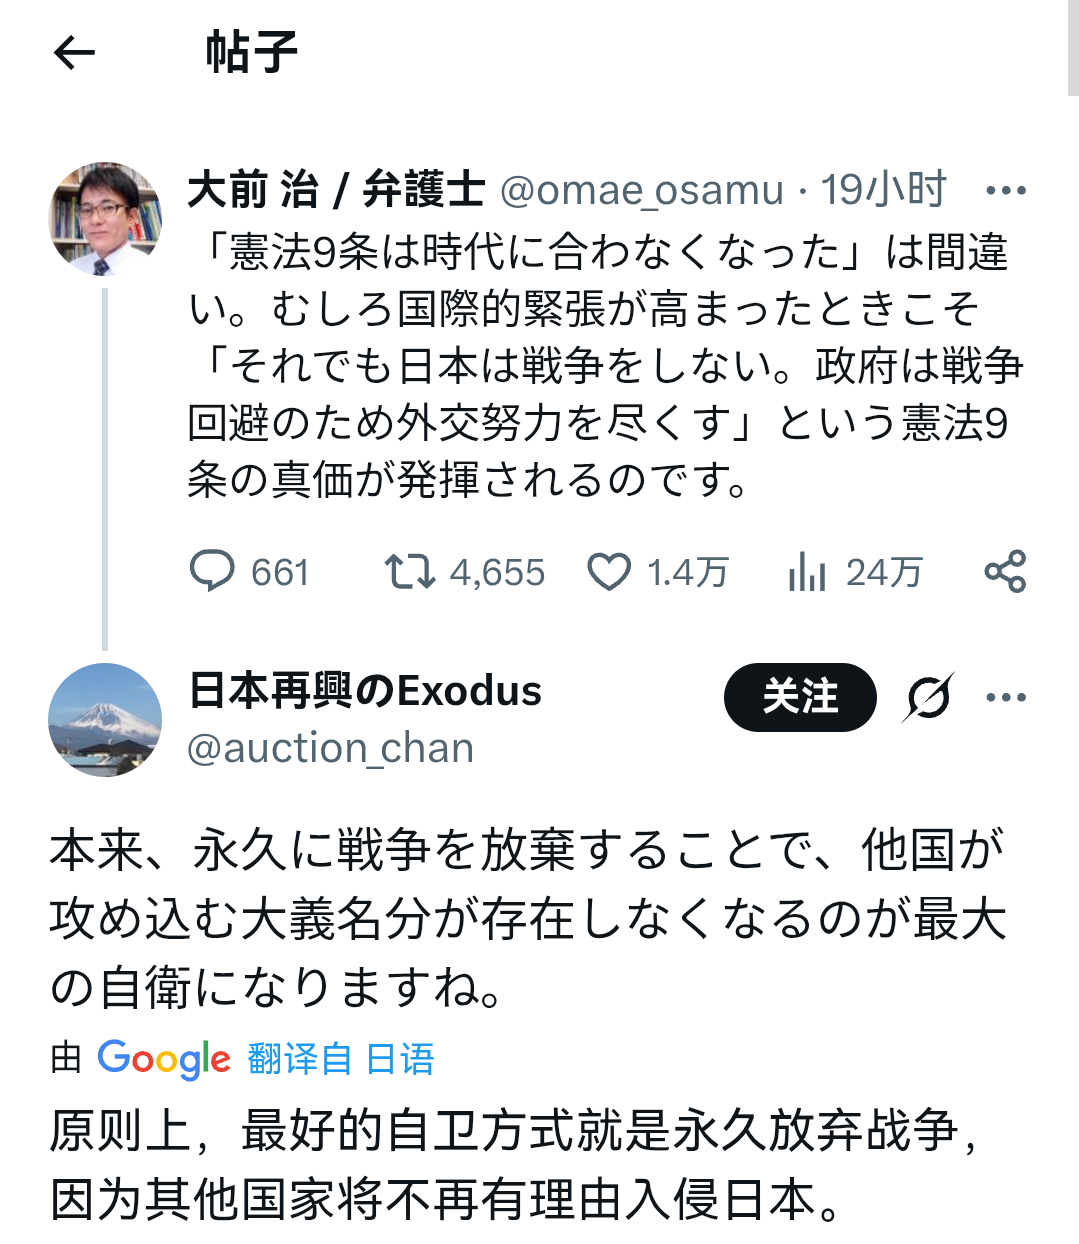Open the Grok icon beside 关注

[x=928, y=697]
